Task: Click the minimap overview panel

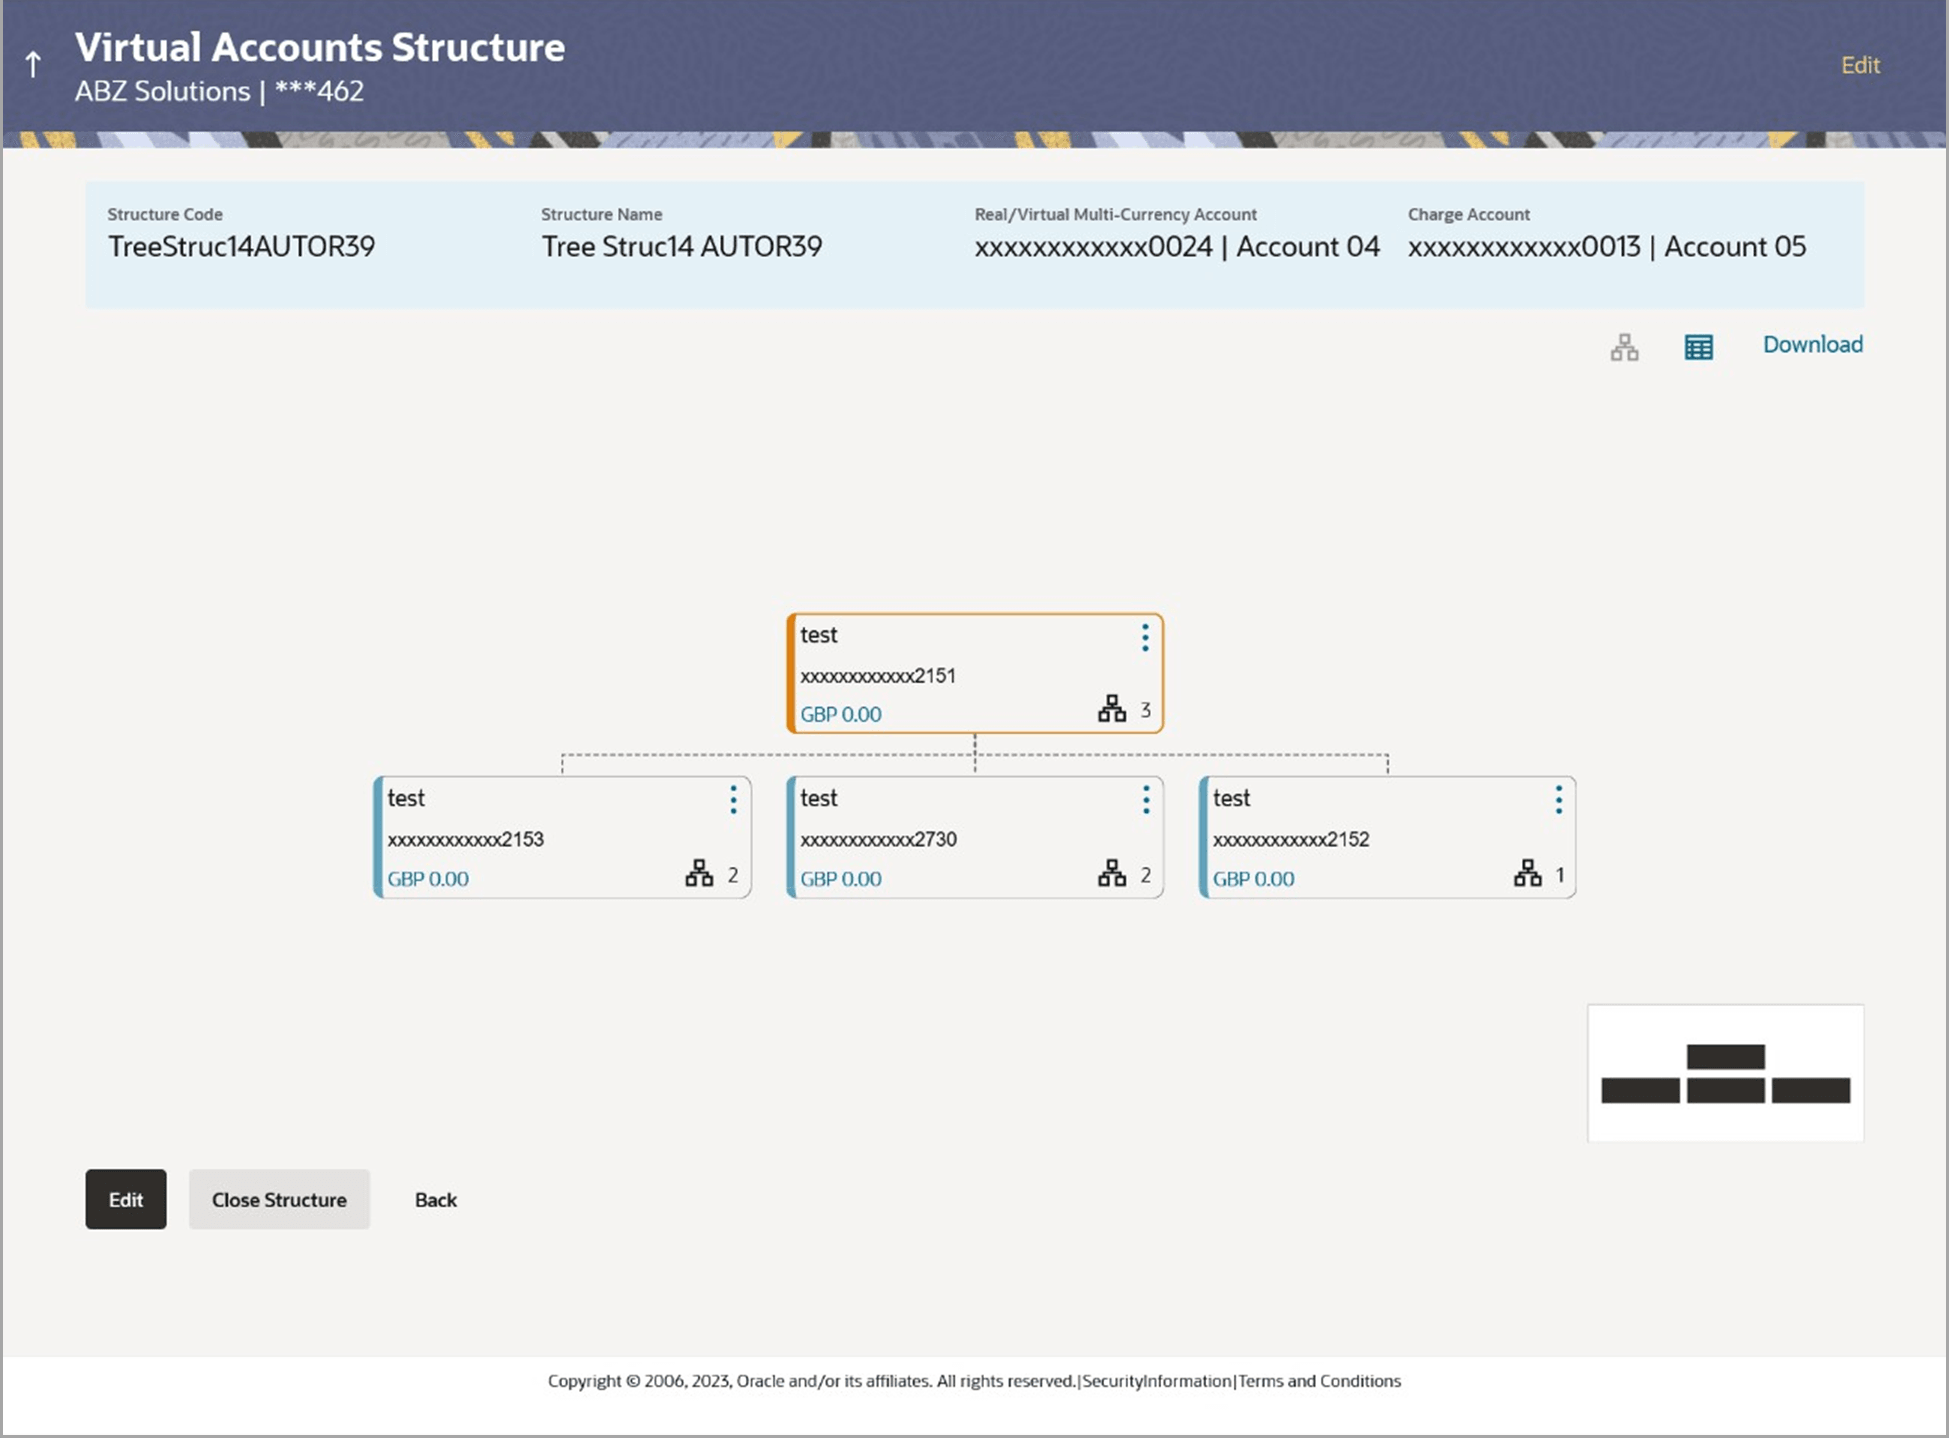Action: pos(1724,1073)
